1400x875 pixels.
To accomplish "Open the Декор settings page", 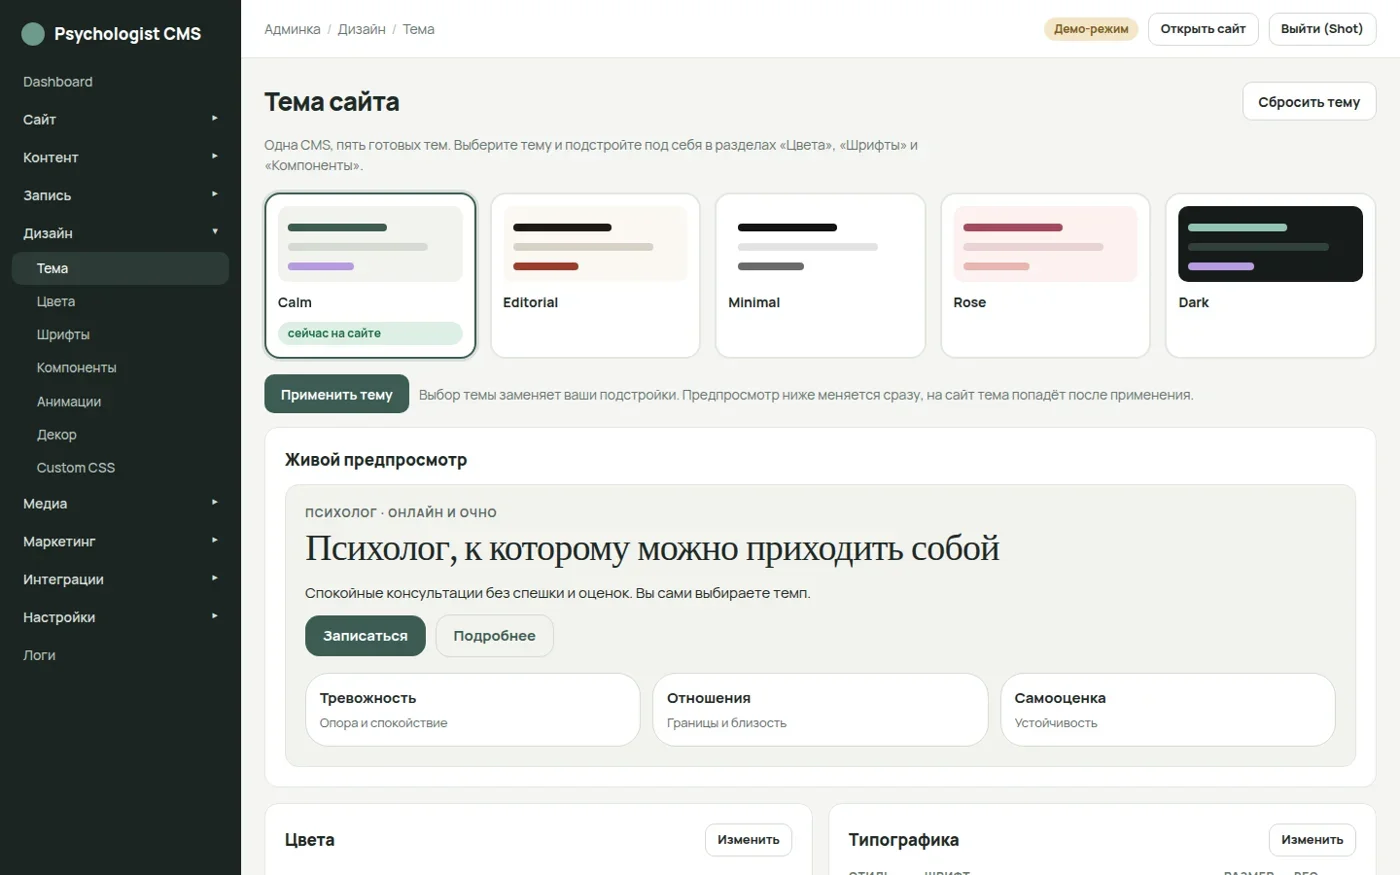I will 120,435.
